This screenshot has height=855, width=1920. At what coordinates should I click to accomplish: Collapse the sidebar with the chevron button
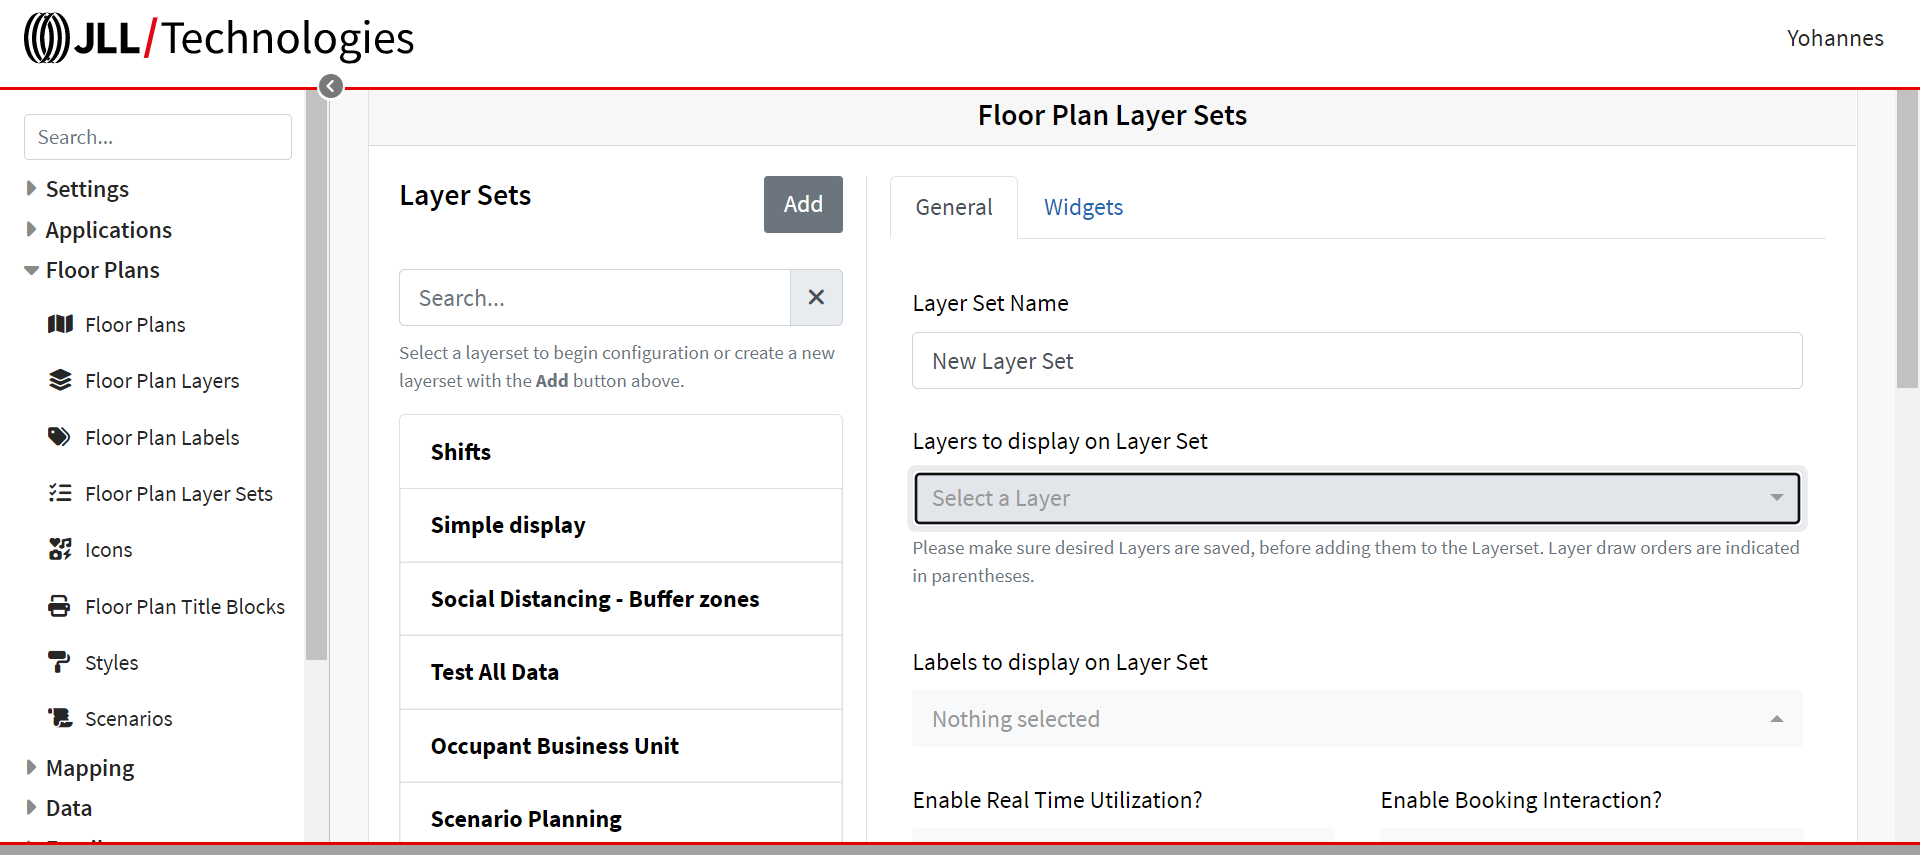[331, 87]
